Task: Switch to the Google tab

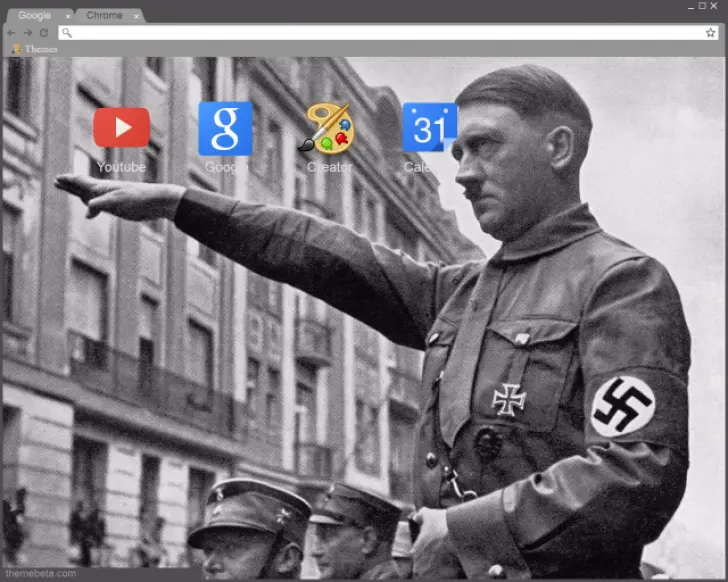Action: 35,16
